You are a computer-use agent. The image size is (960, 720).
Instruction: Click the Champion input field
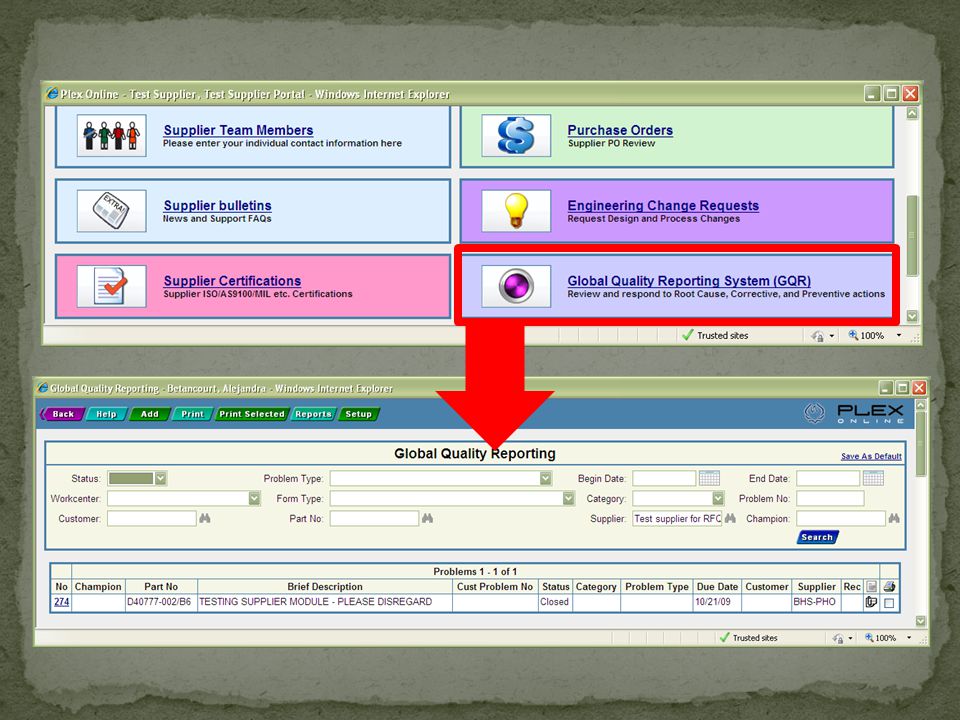tap(841, 519)
